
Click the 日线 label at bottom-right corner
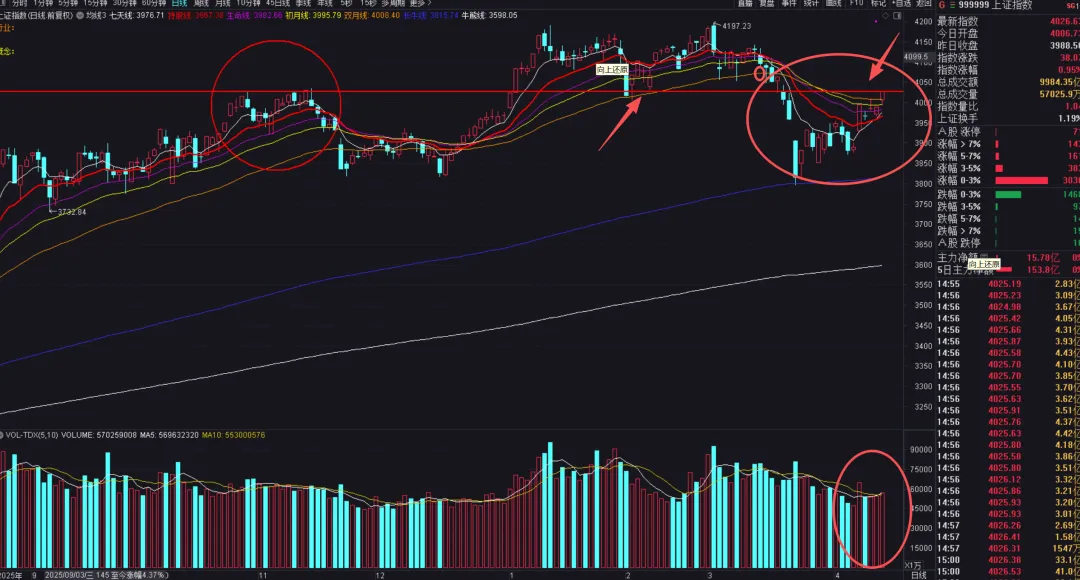pyautogui.click(x=918, y=575)
